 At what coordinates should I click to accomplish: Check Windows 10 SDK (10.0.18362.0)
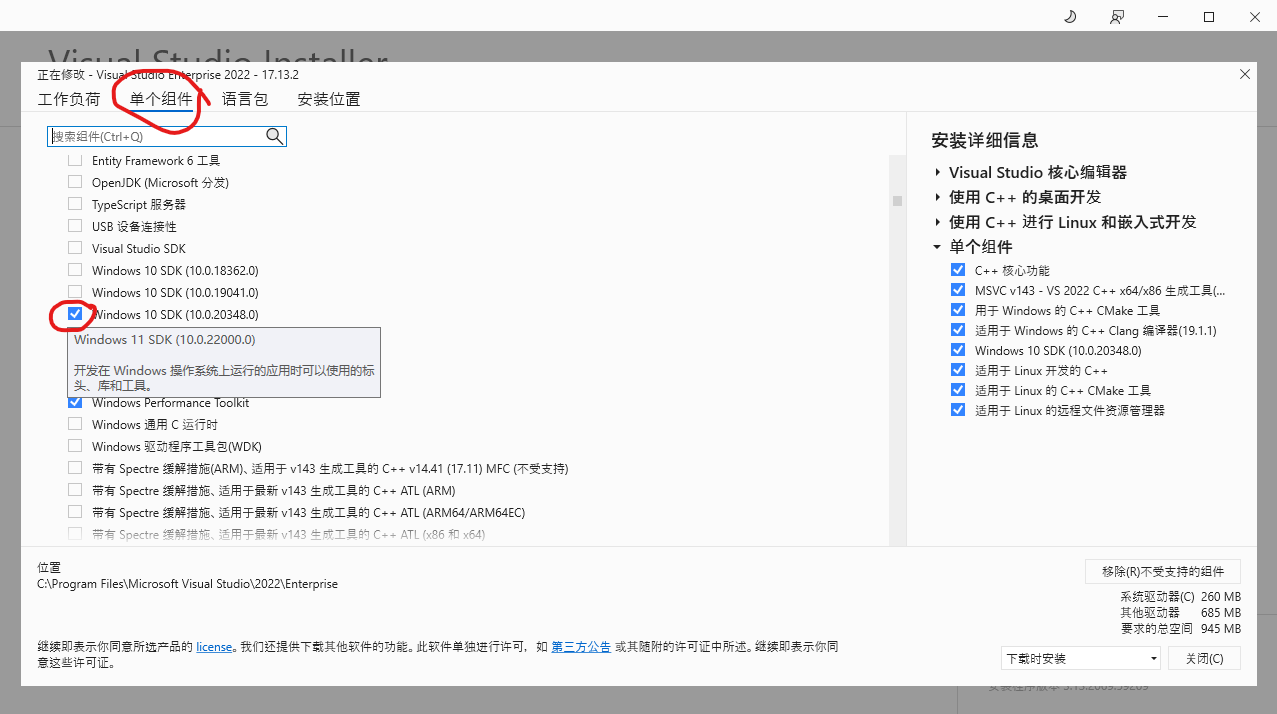[75, 270]
